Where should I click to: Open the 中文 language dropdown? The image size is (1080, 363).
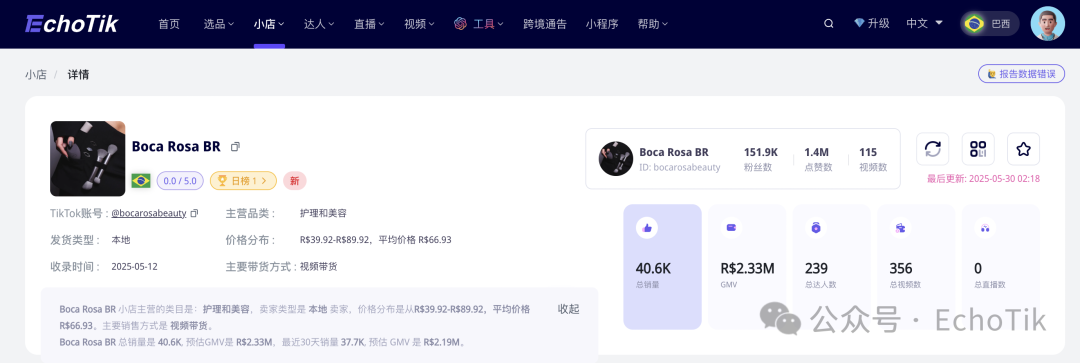coord(924,23)
